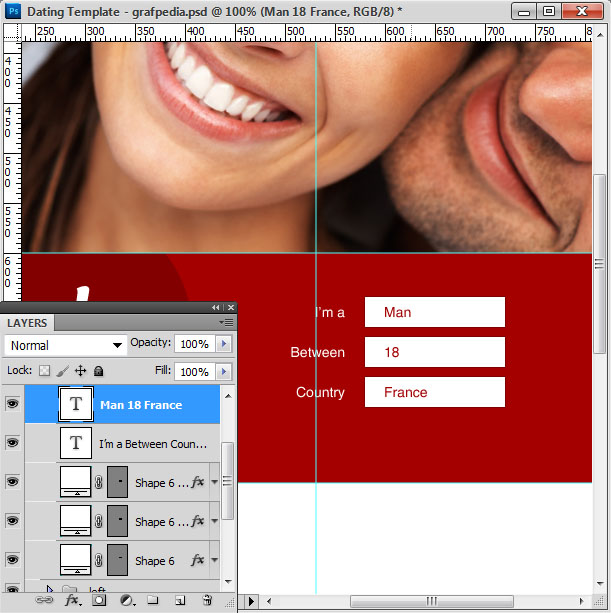The height and width of the screenshot is (613, 611).
Task: Click the ruler origin corner box
Action: (12, 32)
